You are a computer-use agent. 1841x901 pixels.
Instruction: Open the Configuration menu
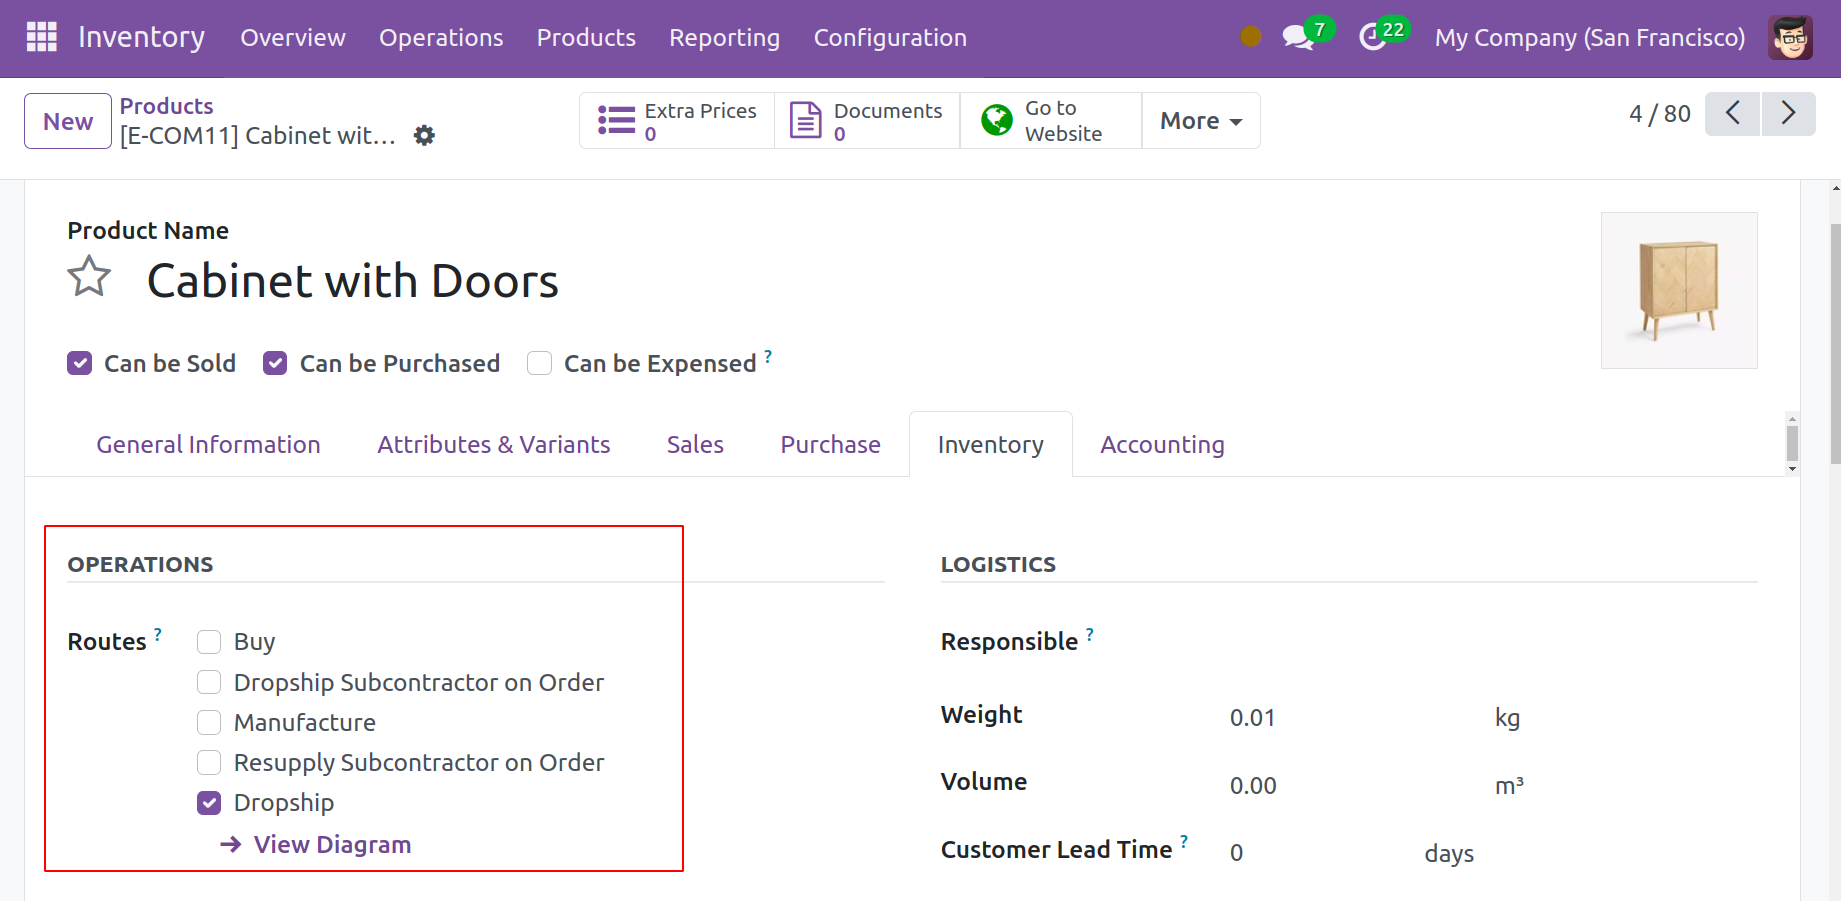(889, 38)
